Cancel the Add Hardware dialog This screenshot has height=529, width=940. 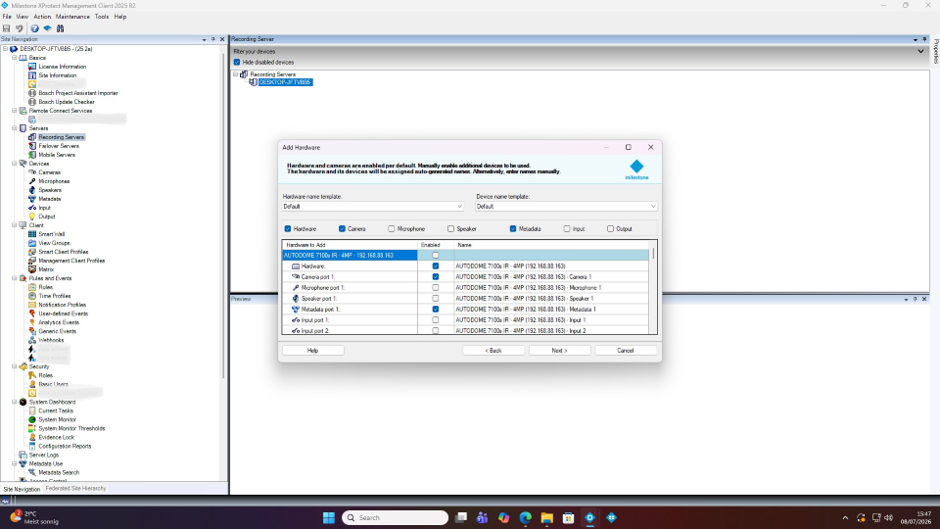[625, 350]
